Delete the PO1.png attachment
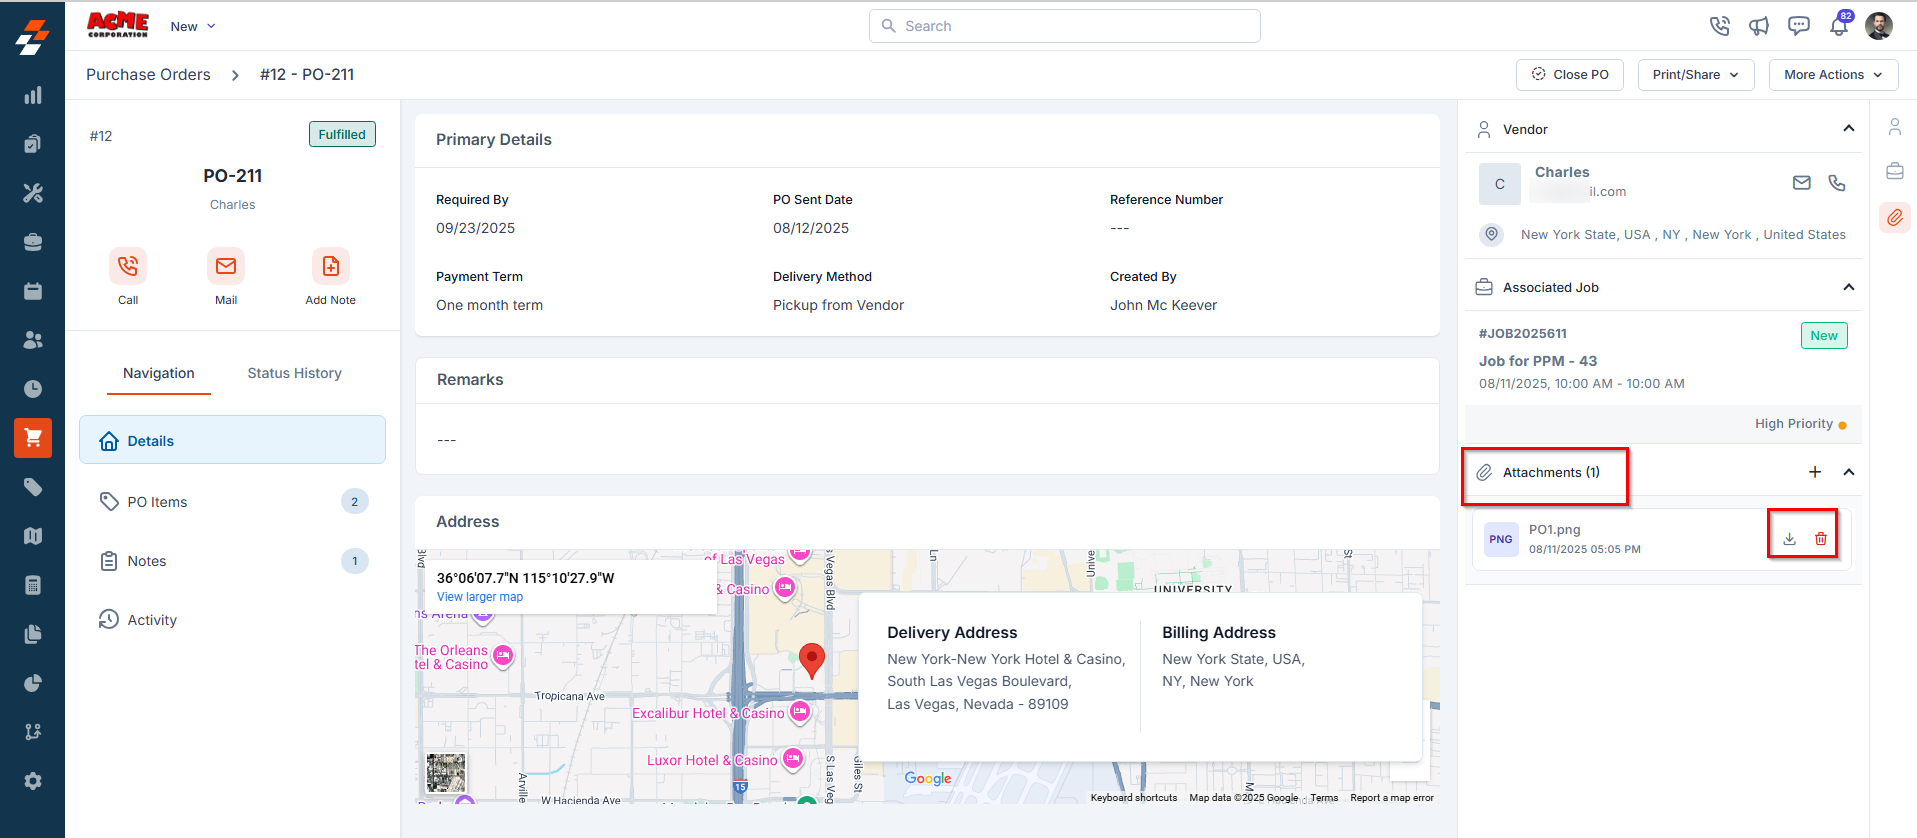The width and height of the screenshot is (1917, 838). [1821, 539]
